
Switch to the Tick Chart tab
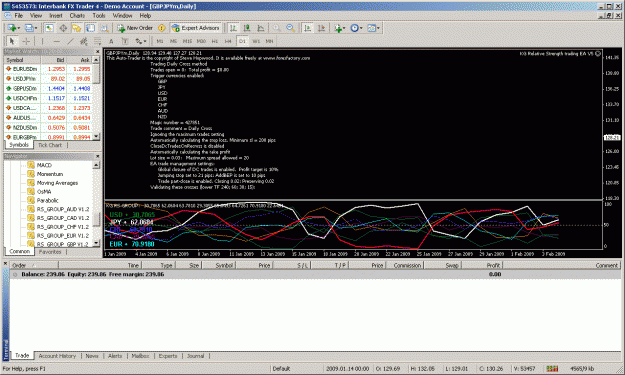(50, 145)
